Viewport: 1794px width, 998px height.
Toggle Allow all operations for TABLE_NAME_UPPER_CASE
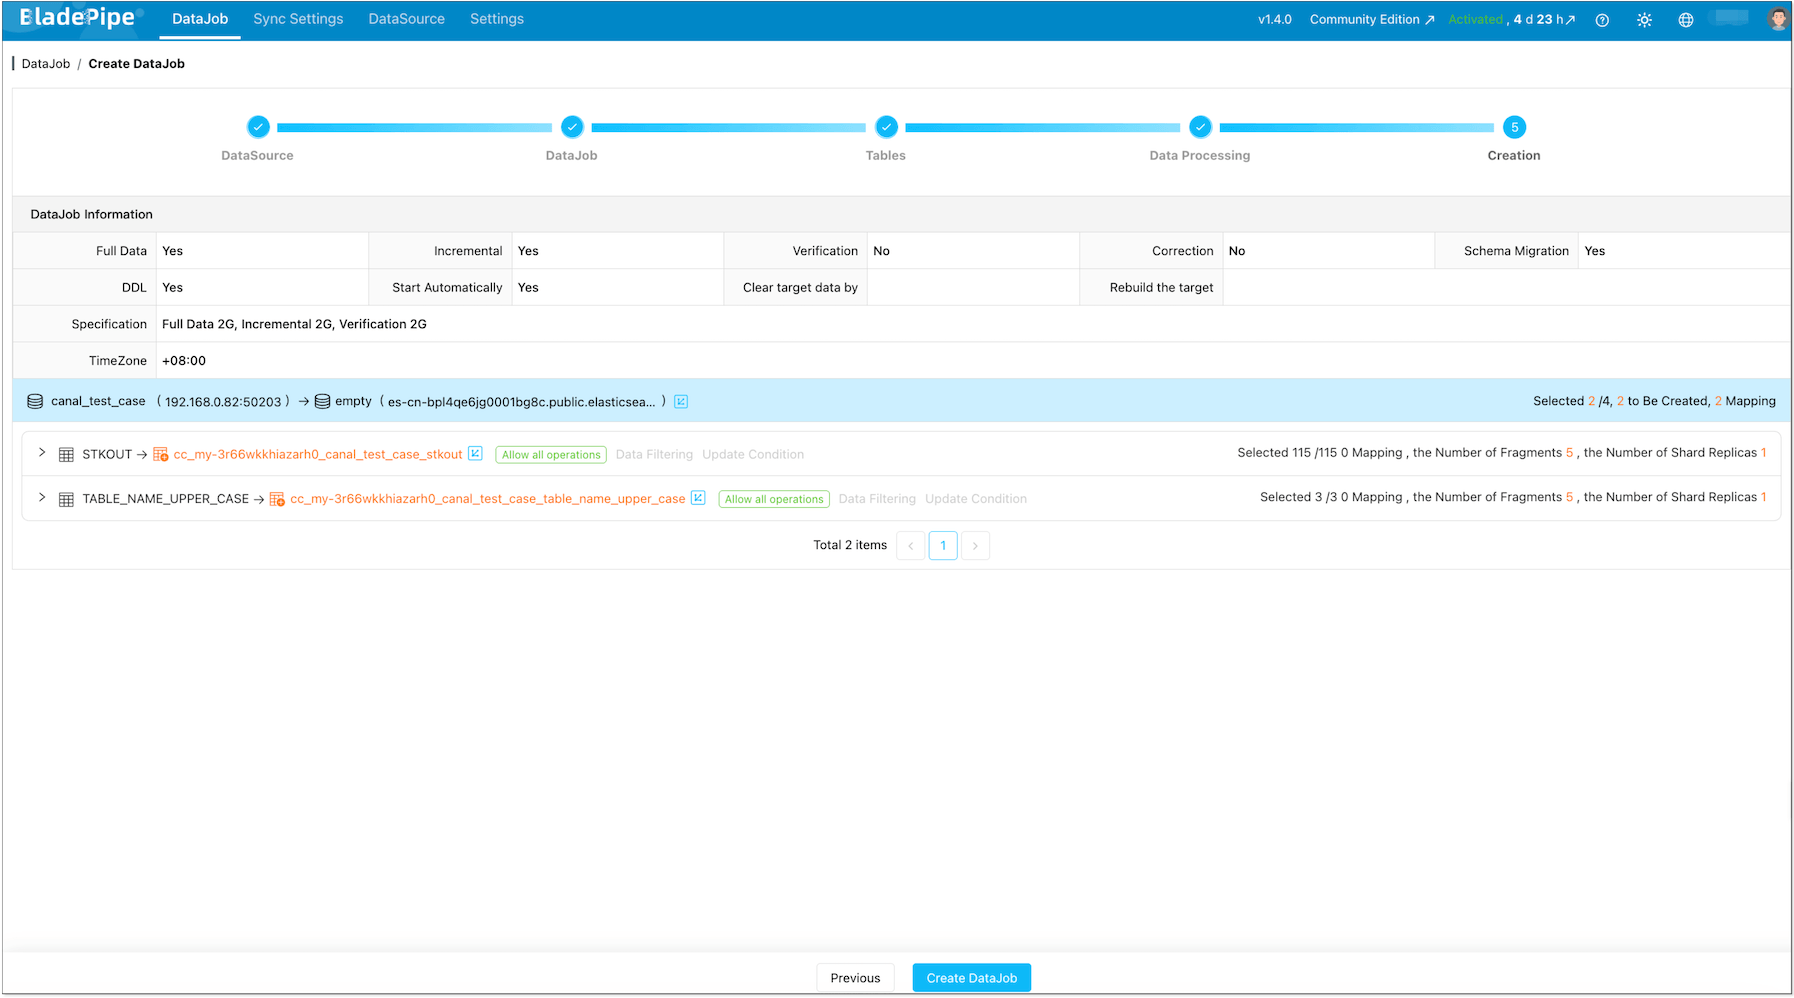point(773,498)
